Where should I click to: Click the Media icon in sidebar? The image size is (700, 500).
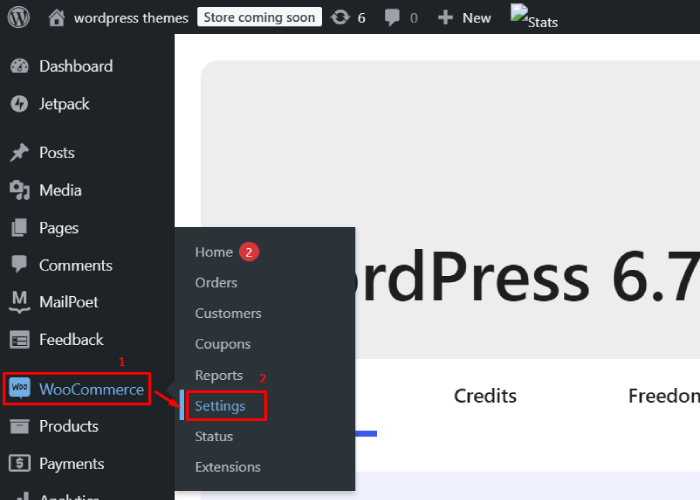coord(19,190)
